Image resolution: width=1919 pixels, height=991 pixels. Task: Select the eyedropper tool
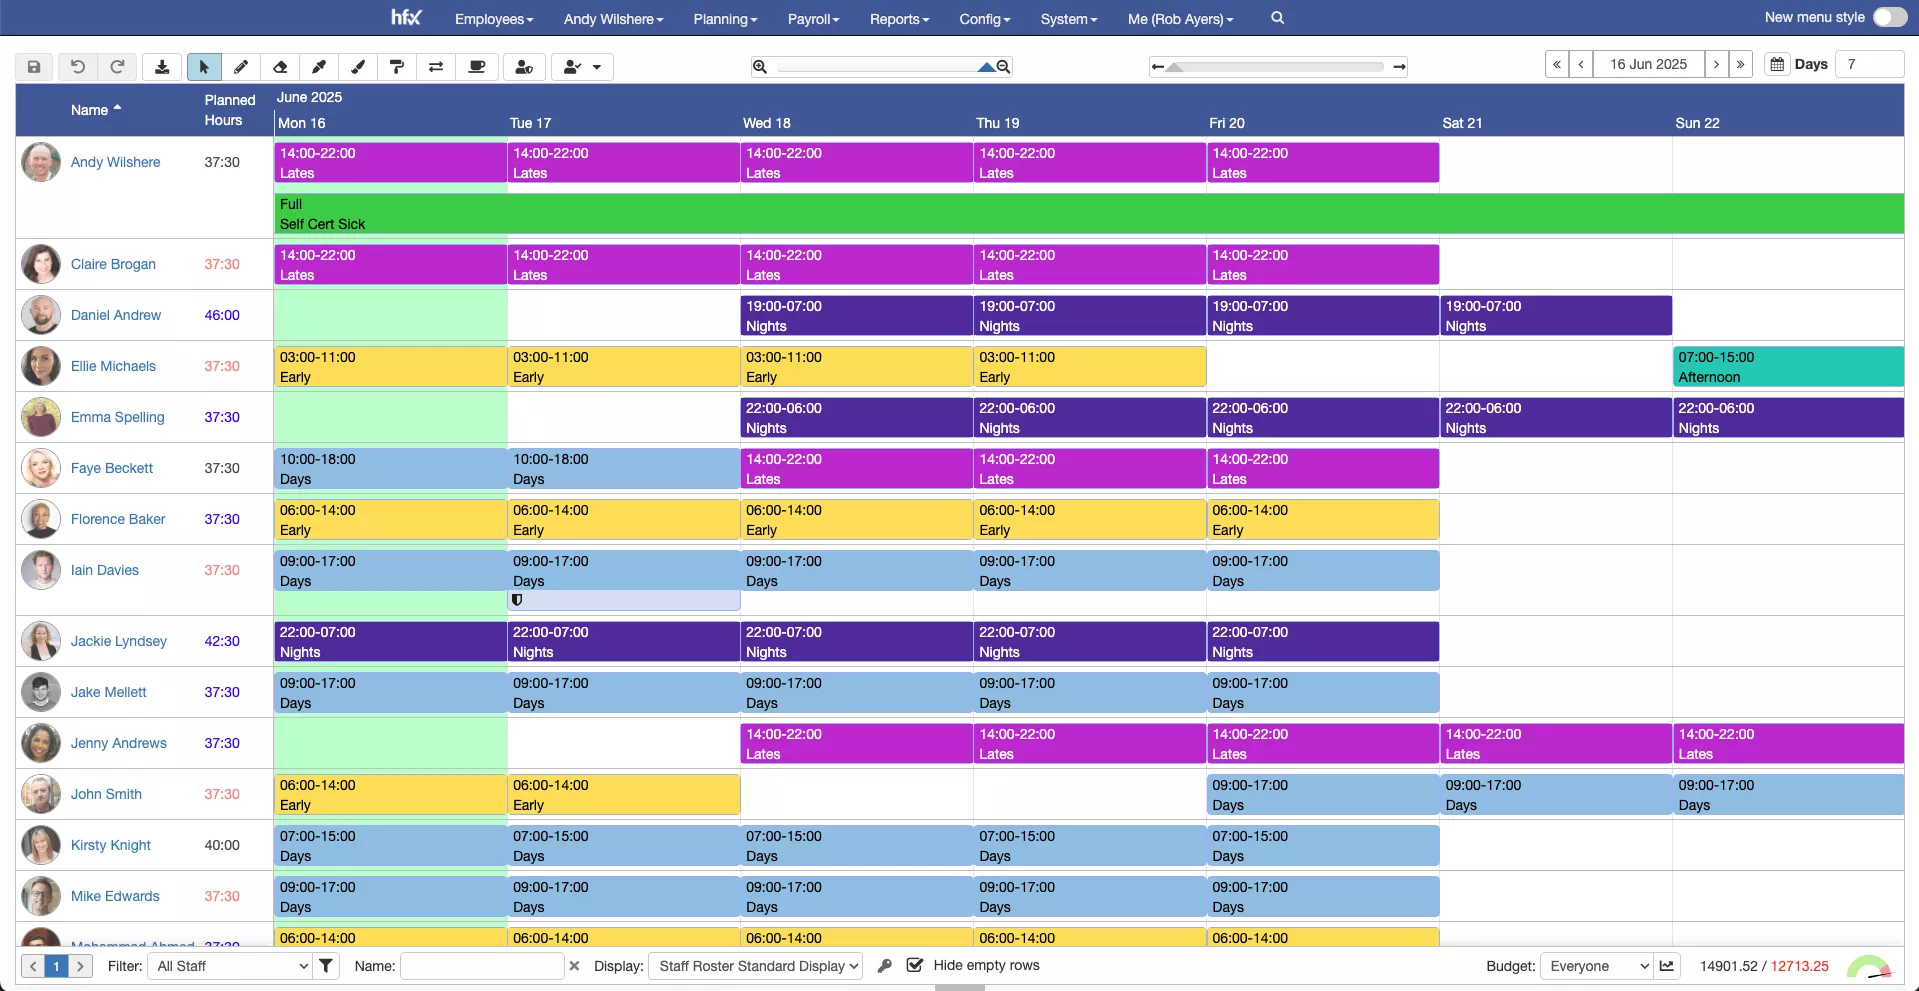click(319, 67)
